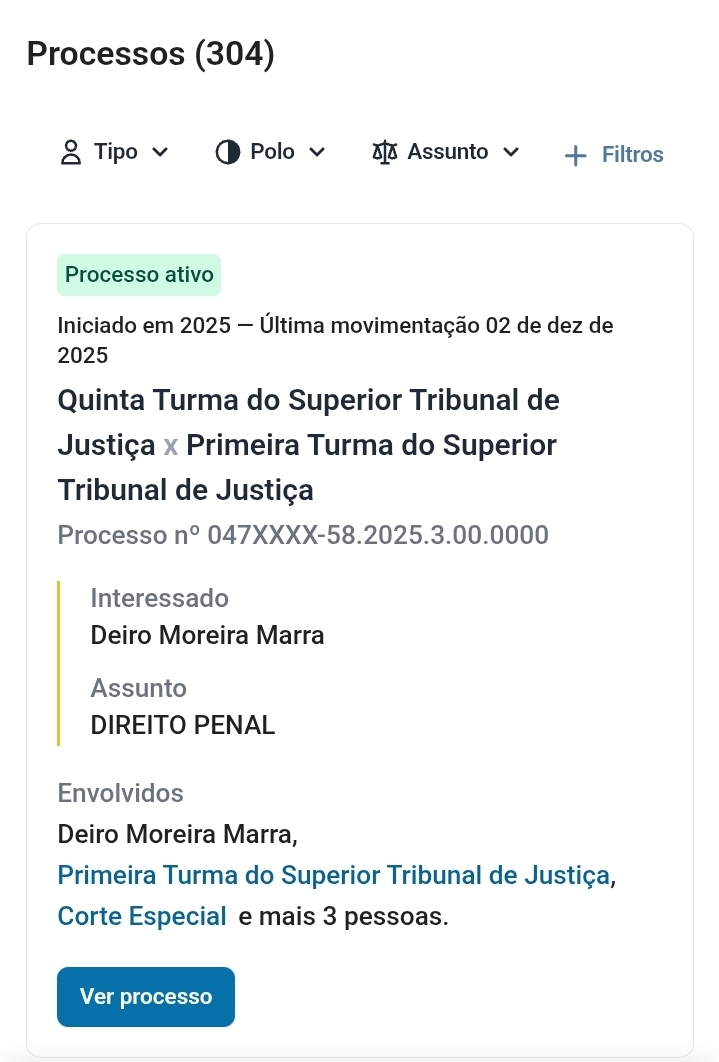This screenshot has height=1062, width=719.
Task: Expand the Assunto dropdown chevron
Action: click(511, 152)
